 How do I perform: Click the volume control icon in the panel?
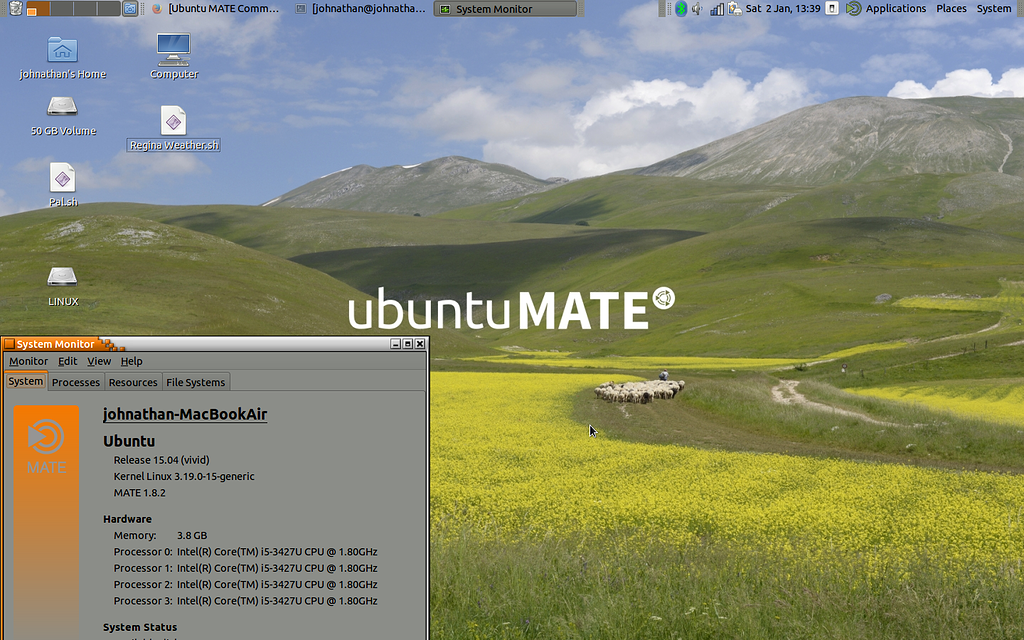pyautogui.click(x=697, y=8)
